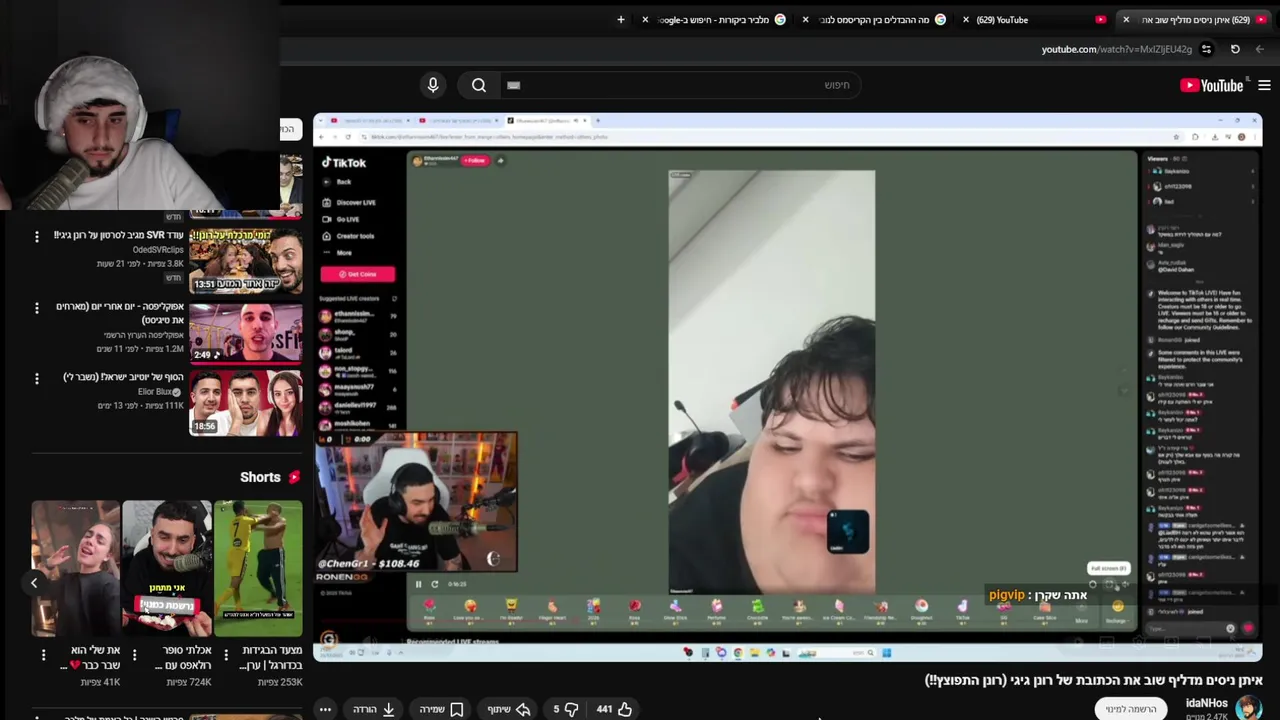Subscribe to idaNHos with הרשמה למינוי button
The width and height of the screenshot is (1280, 720).
(x=1131, y=709)
